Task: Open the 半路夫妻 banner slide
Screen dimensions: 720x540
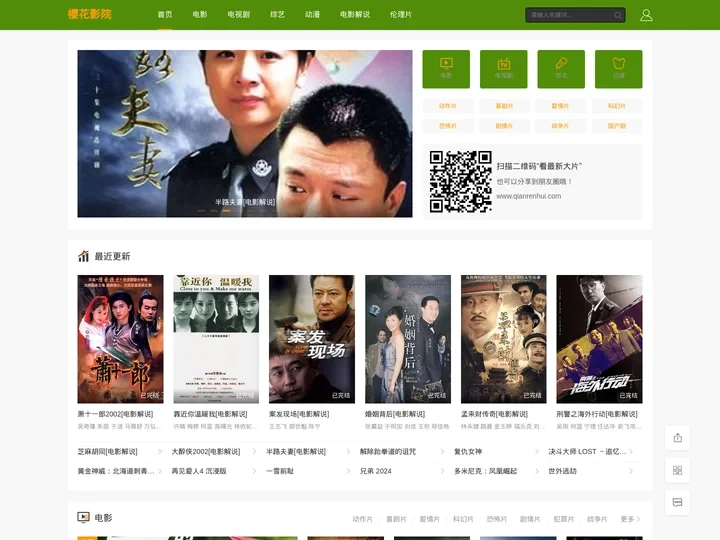Action: 245,133
